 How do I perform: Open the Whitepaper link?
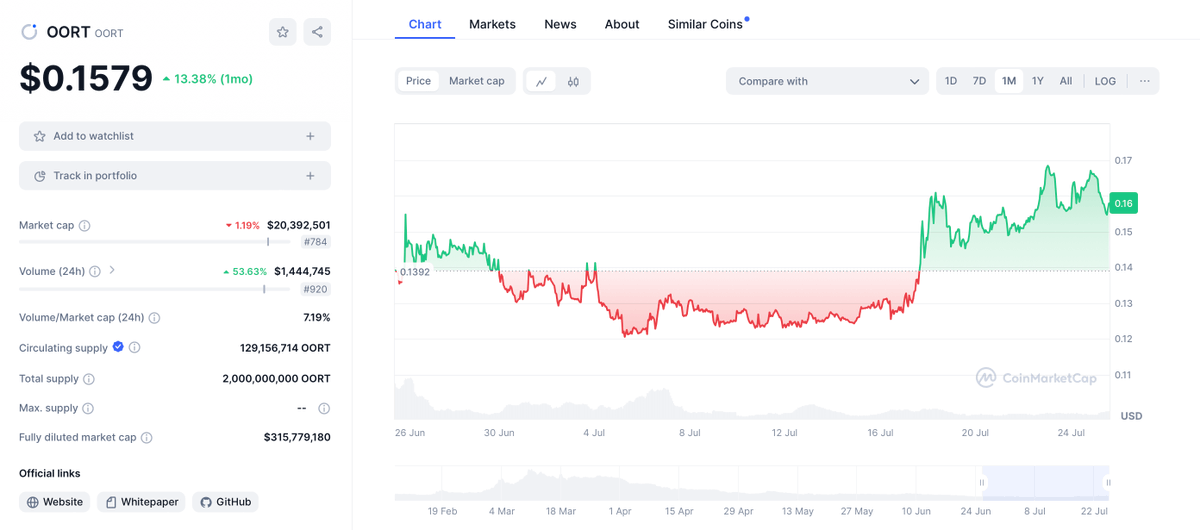pos(141,502)
